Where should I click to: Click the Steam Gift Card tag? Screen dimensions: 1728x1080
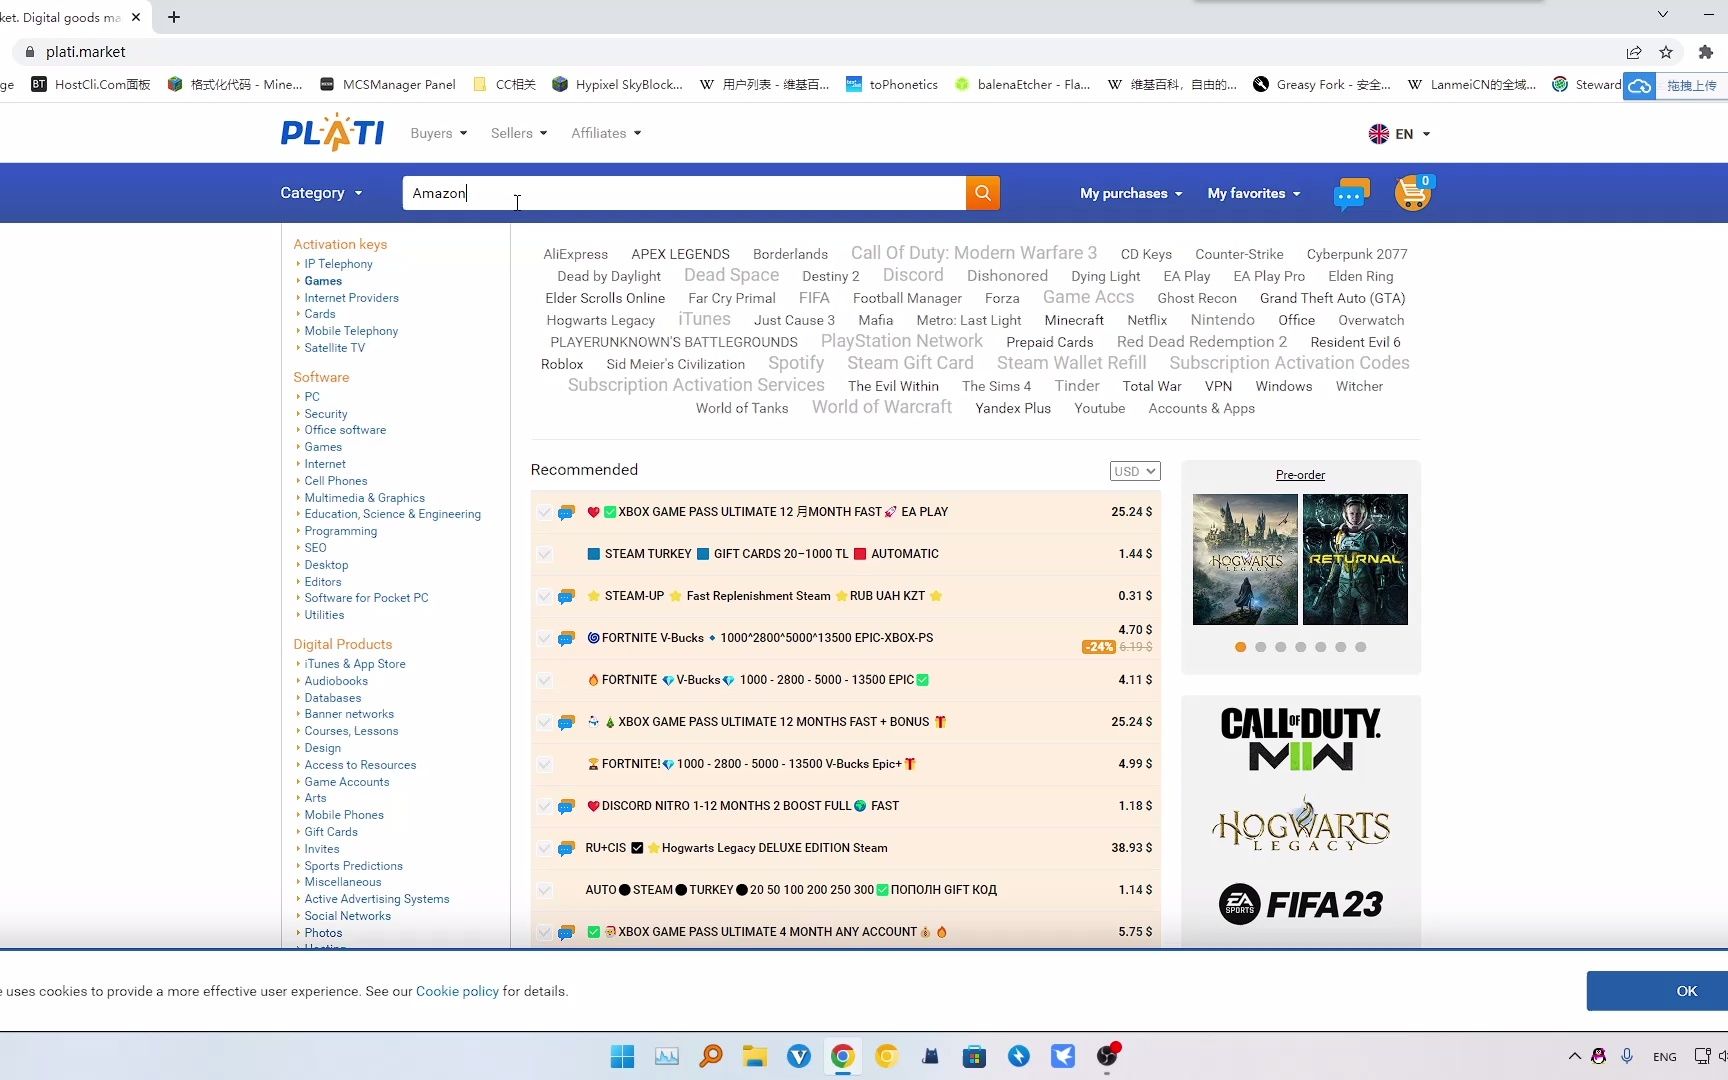[x=910, y=363]
